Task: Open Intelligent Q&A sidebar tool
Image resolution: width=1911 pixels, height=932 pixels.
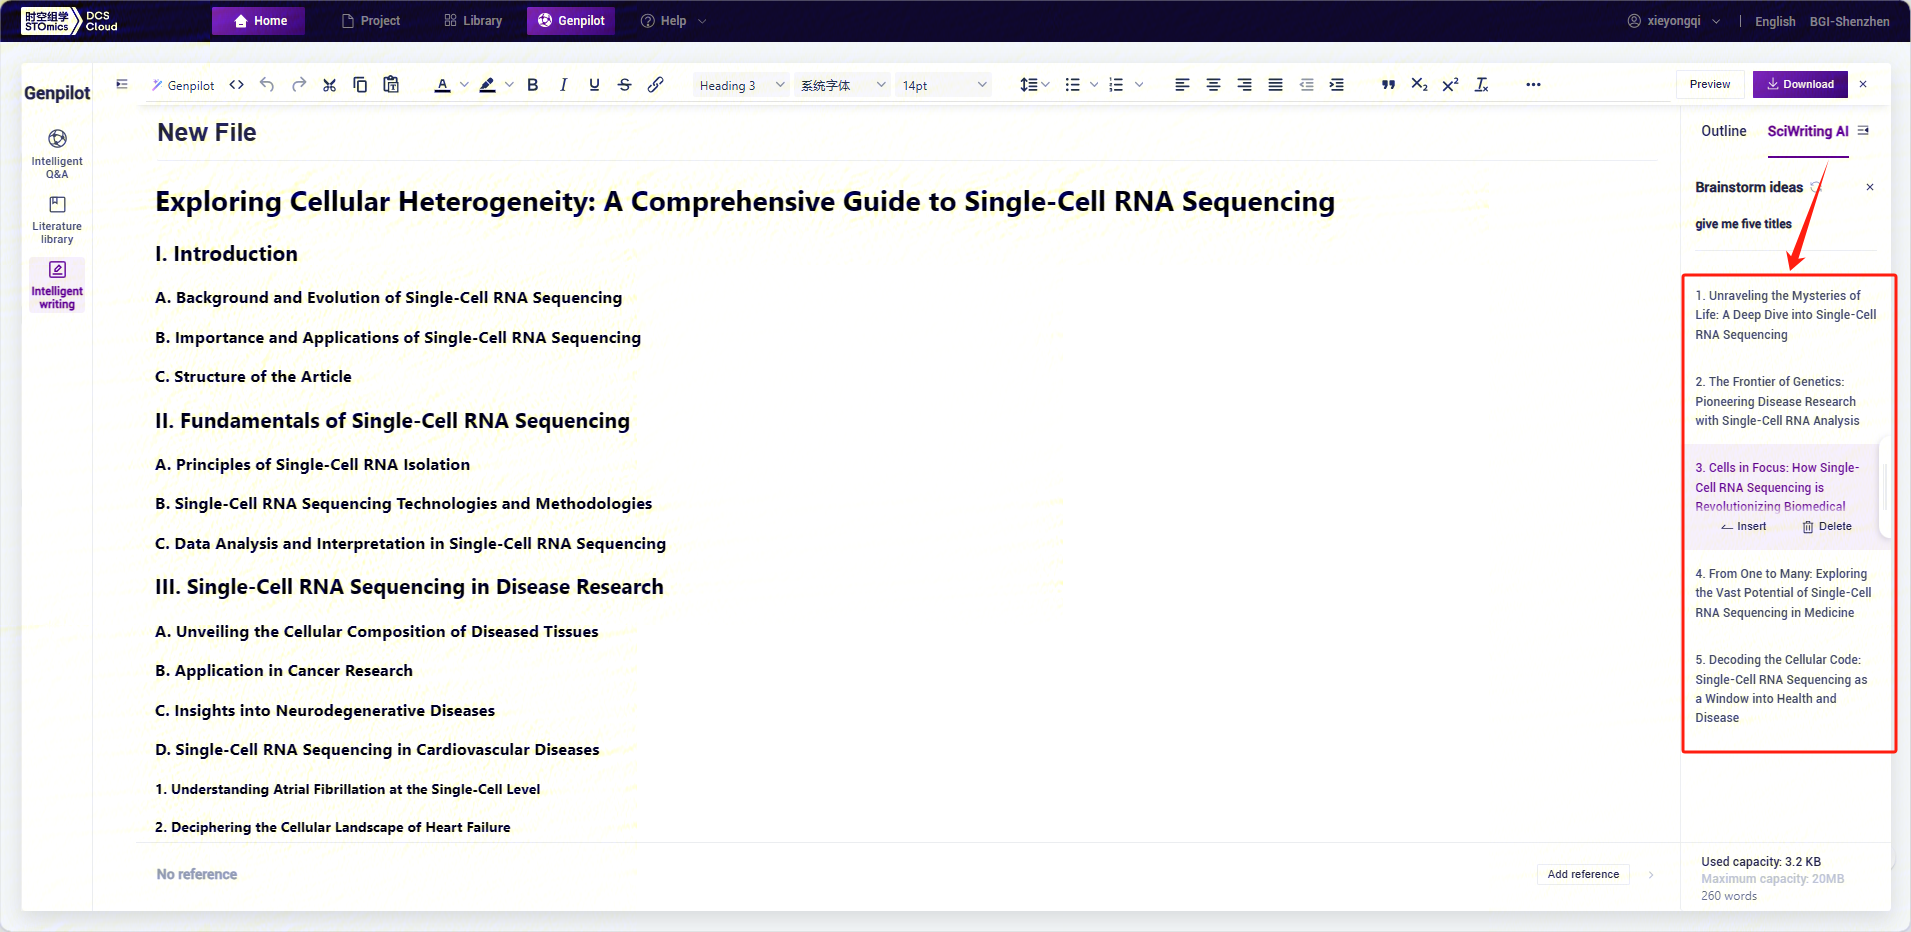Action: pyautogui.click(x=57, y=153)
